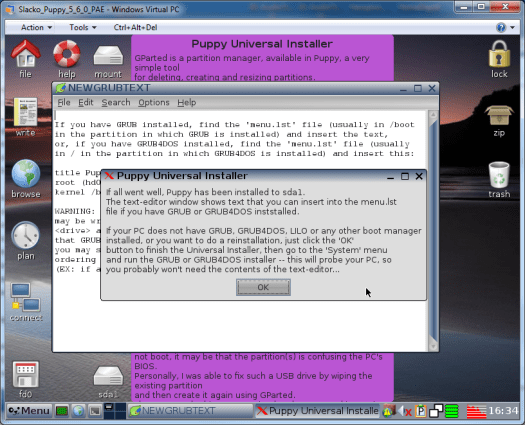This screenshot has height=425, width=525.
Task: Maximize the NEWGRUBTEXT editor window
Action: [418, 88]
